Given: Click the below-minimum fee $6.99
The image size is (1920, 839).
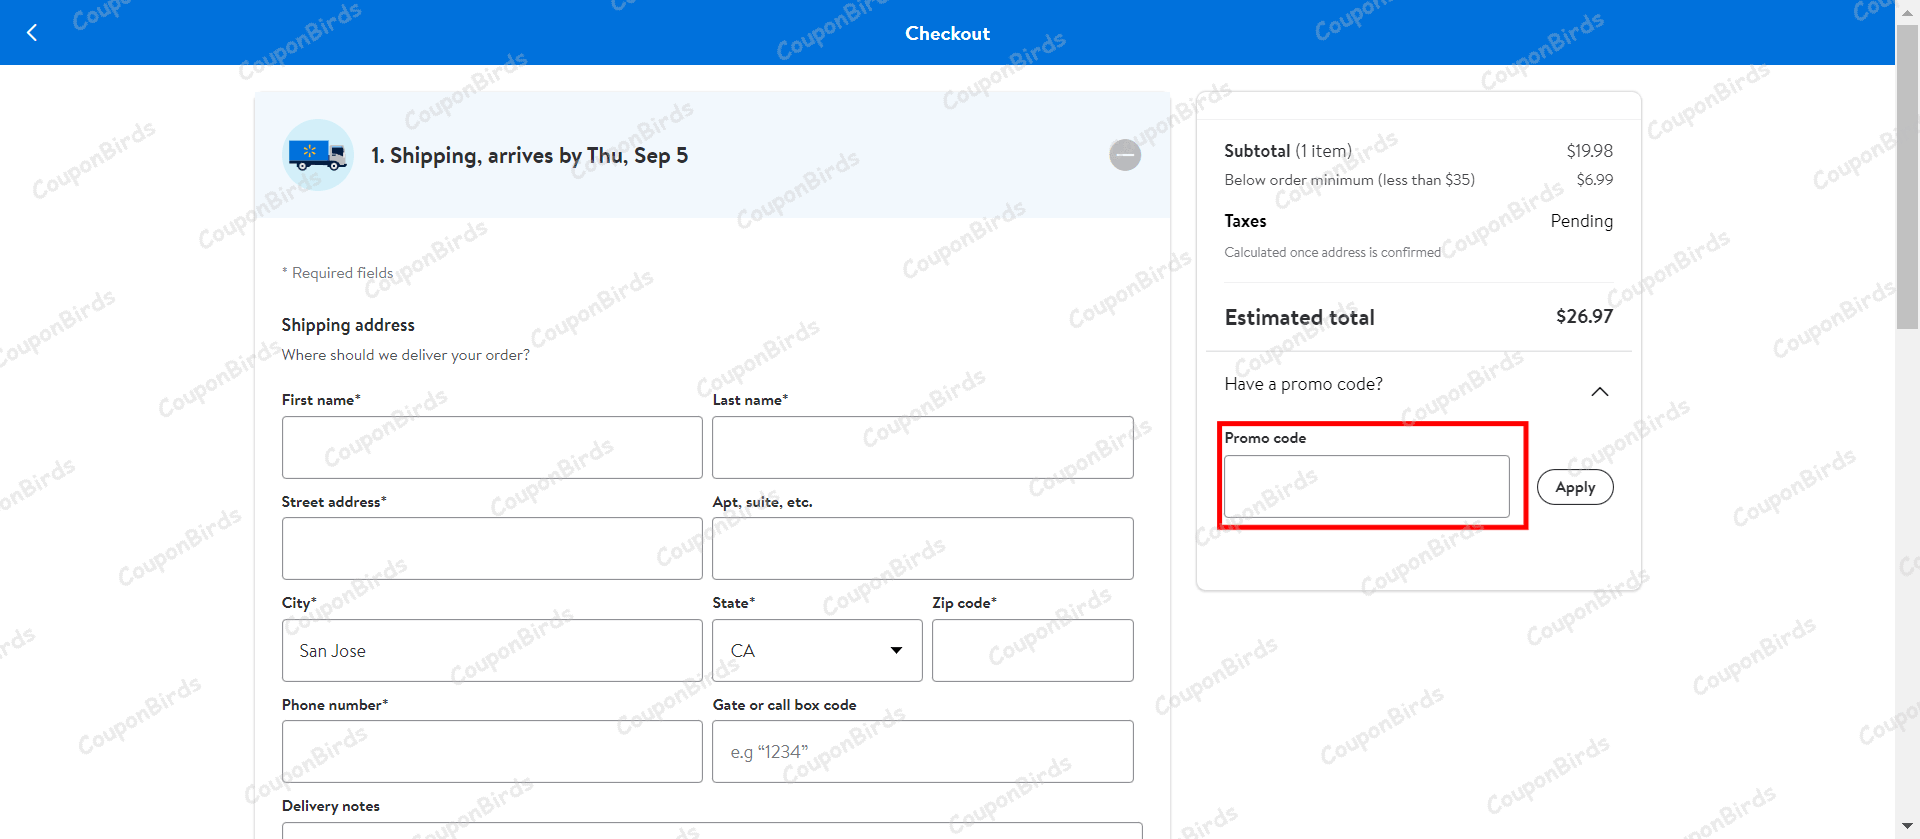Looking at the screenshot, I should pos(1594,180).
